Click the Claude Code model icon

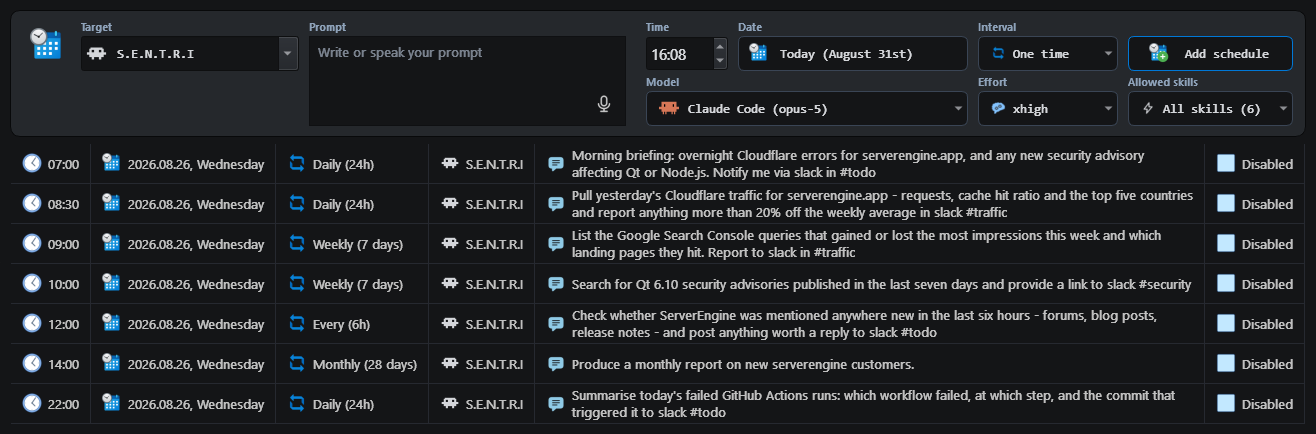(x=669, y=108)
